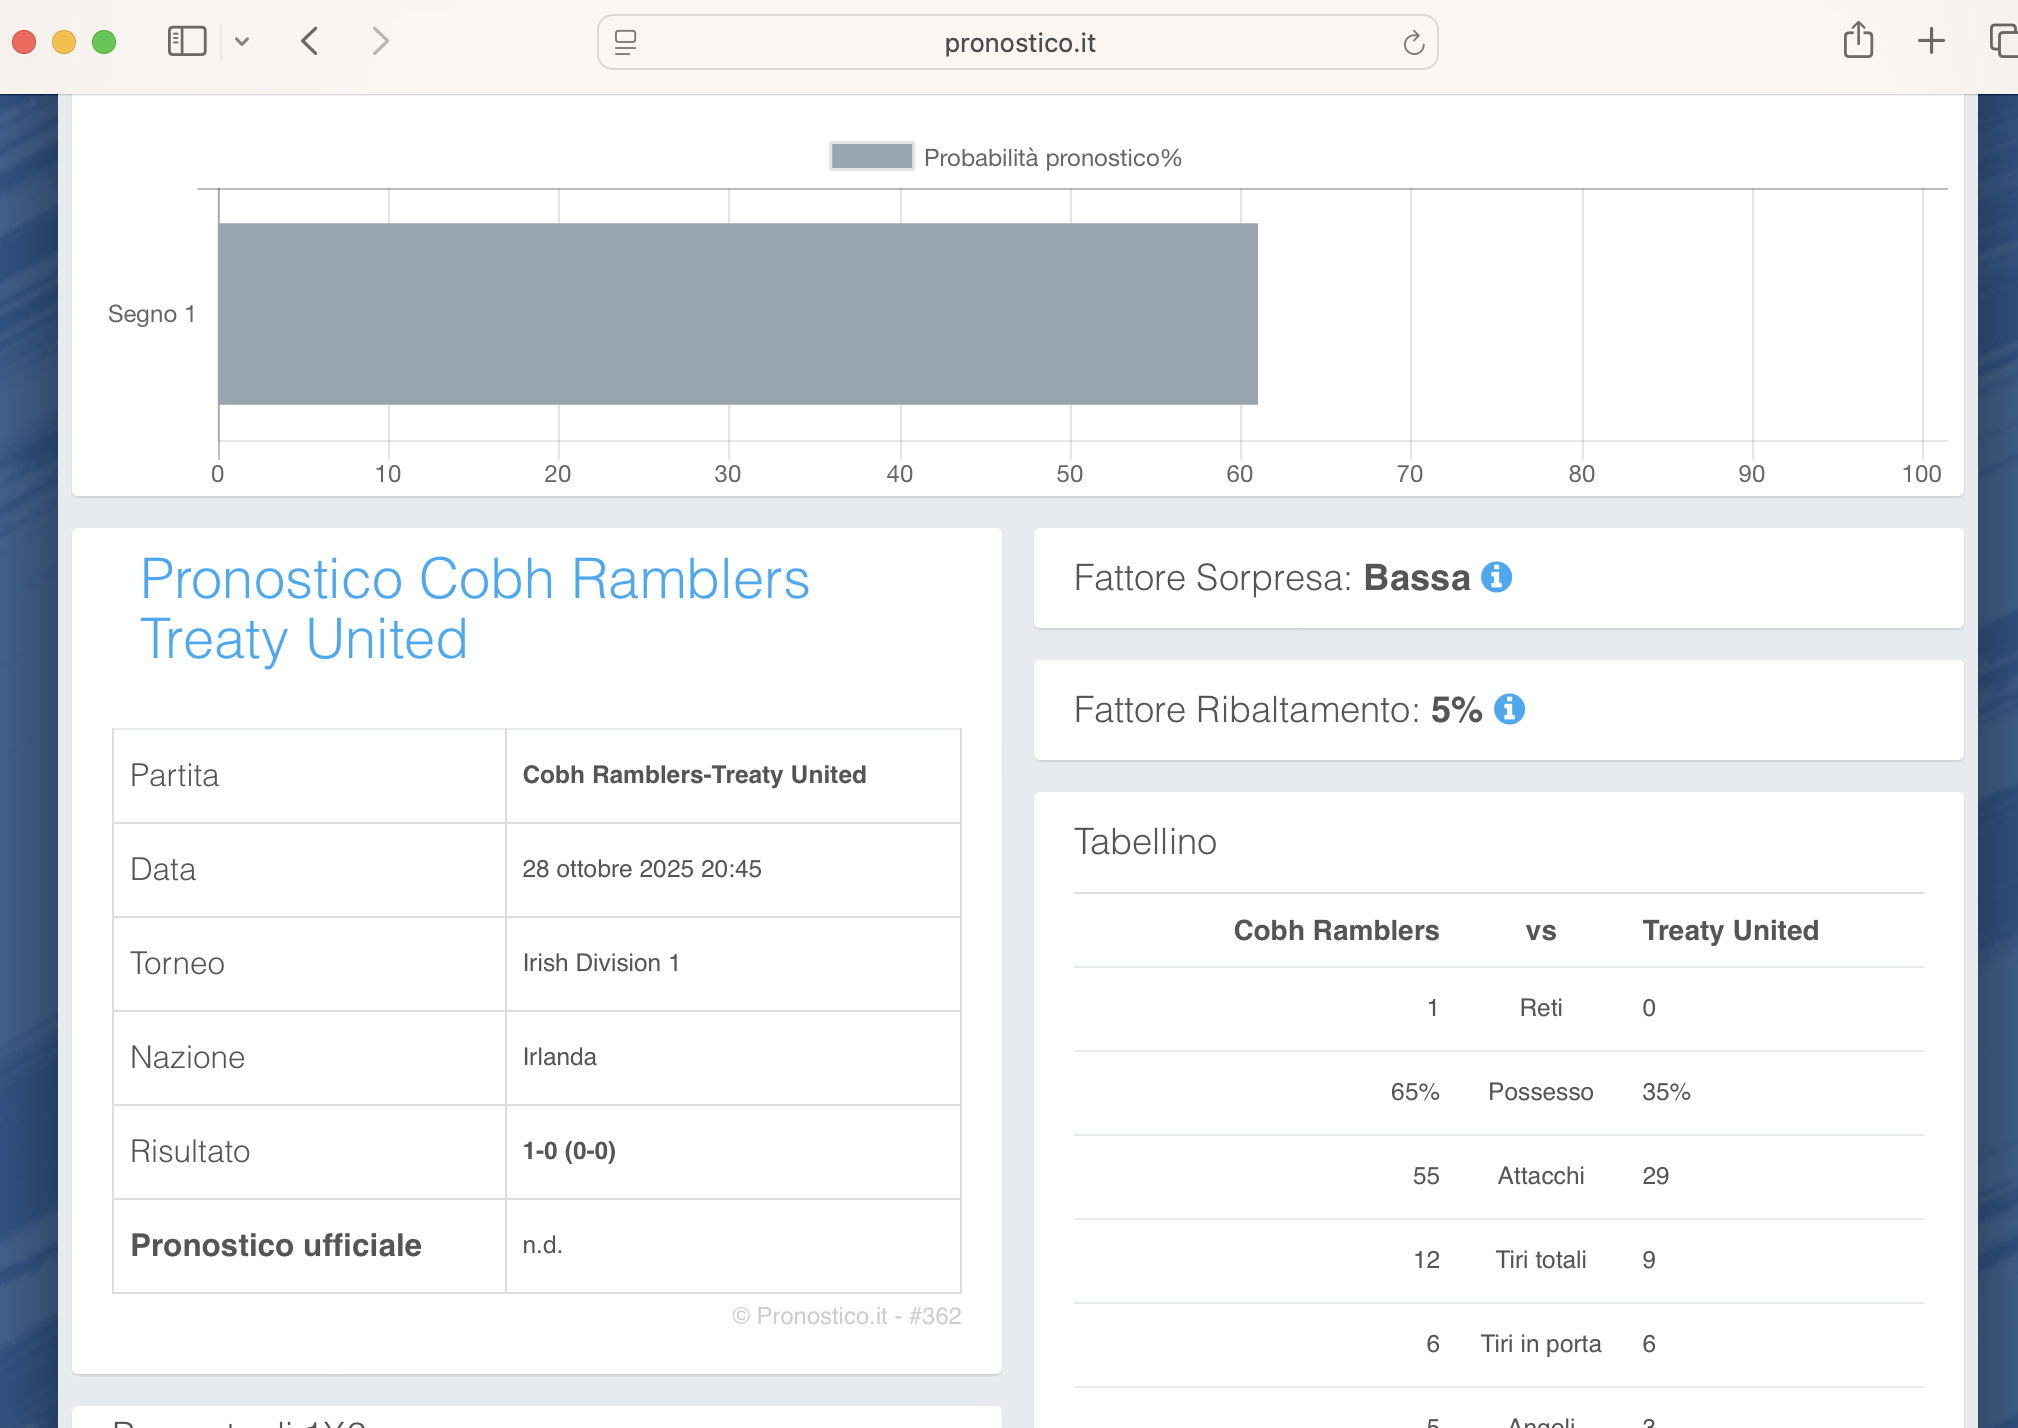Click the pronostico.it address field

click(x=1018, y=43)
